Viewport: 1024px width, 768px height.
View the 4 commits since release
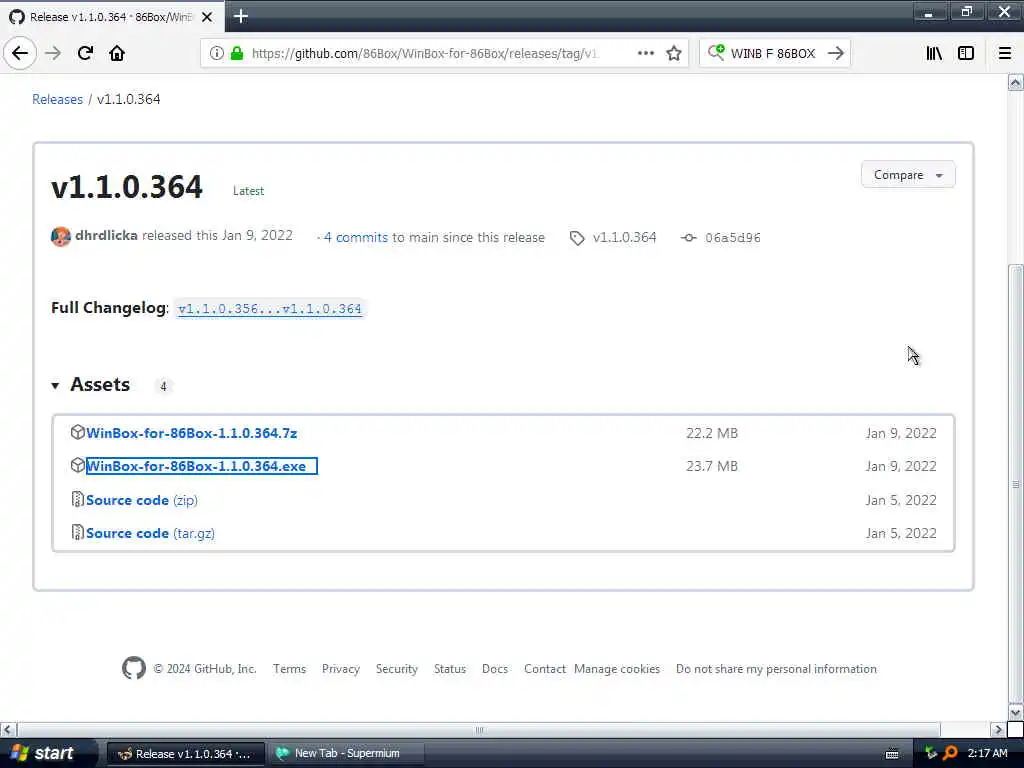pos(355,238)
